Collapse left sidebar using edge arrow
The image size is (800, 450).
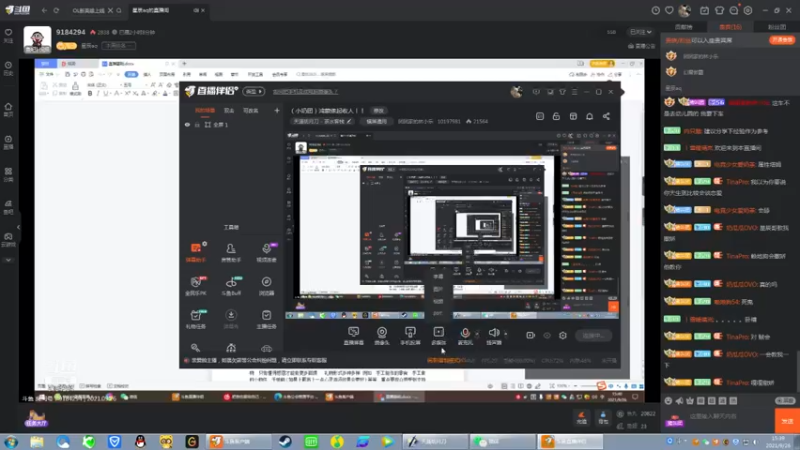(18, 227)
